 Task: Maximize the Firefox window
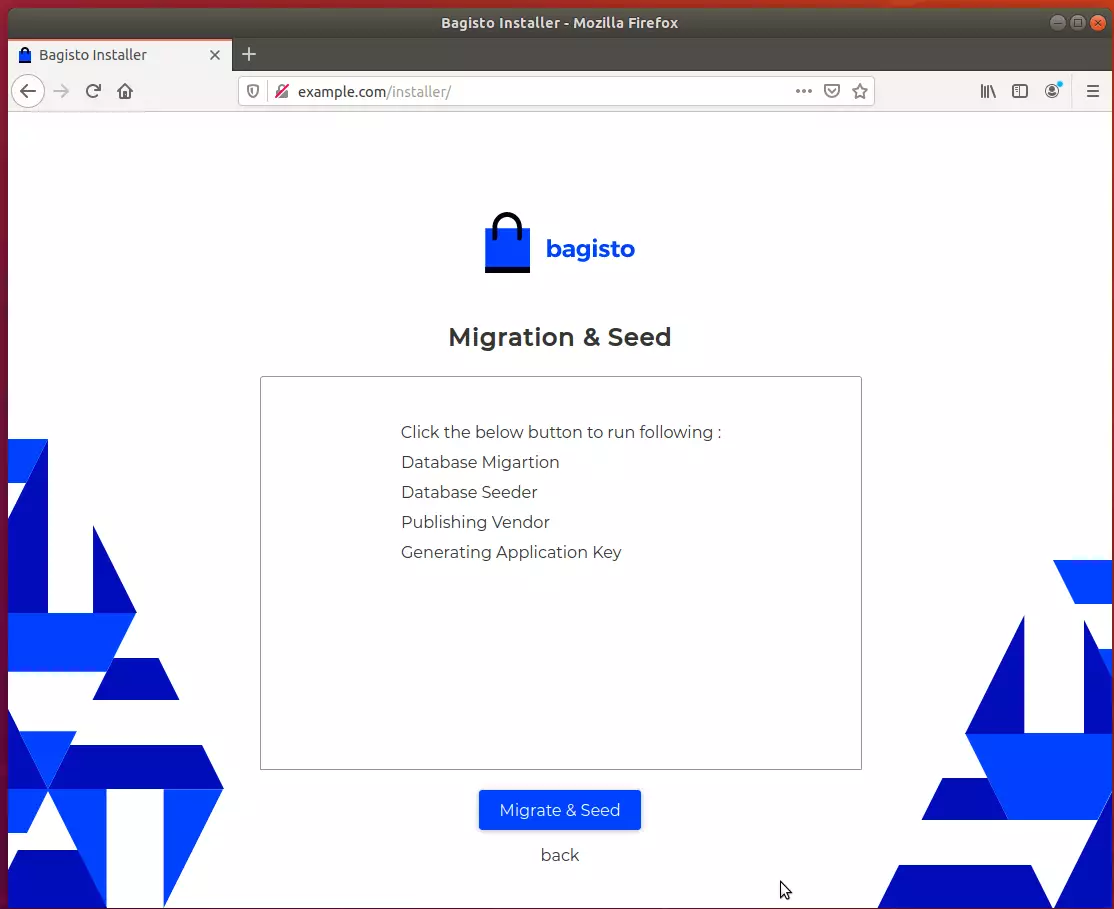(1078, 23)
